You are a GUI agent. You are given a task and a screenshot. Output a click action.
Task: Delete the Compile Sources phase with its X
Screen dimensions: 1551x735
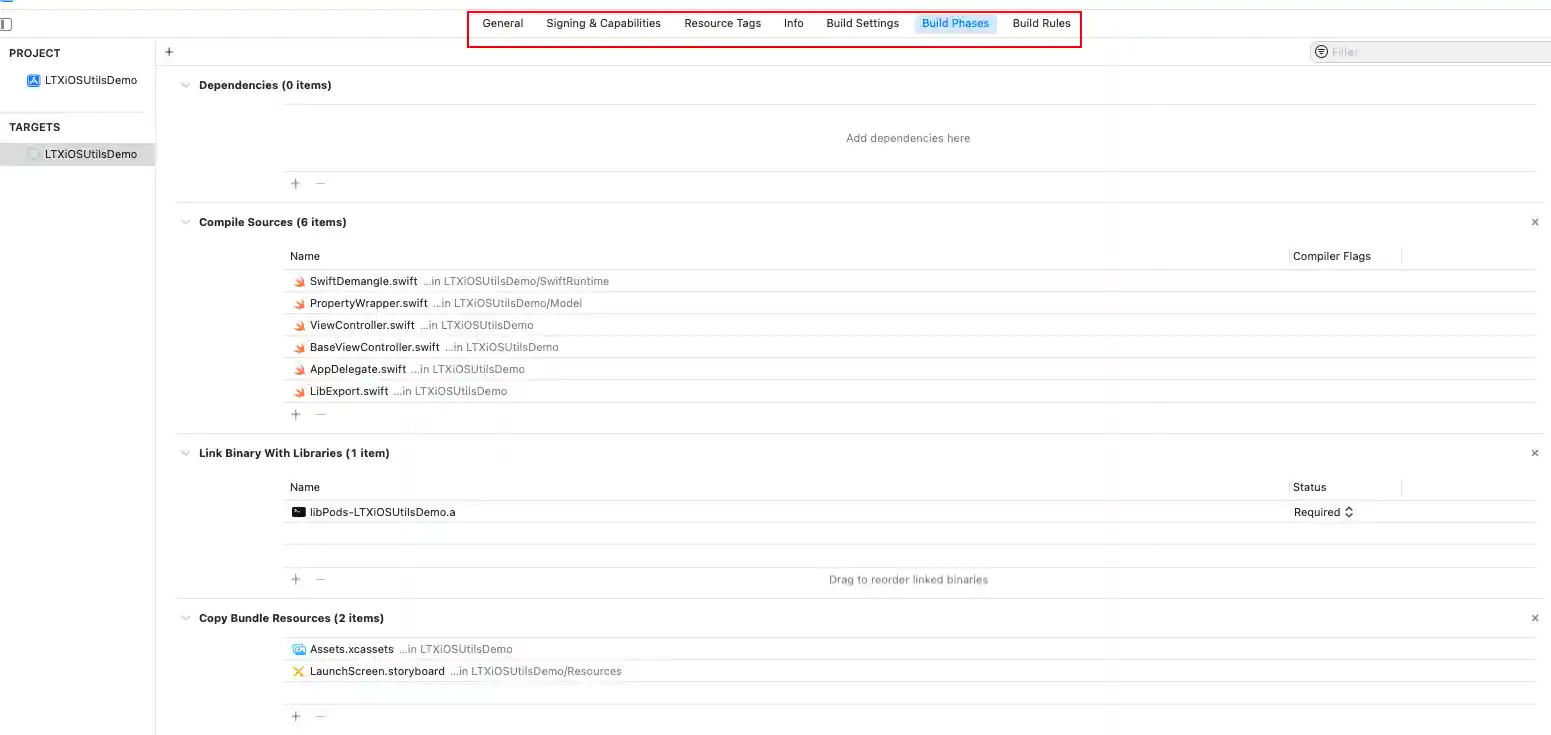pyautogui.click(x=1535, y=222)
